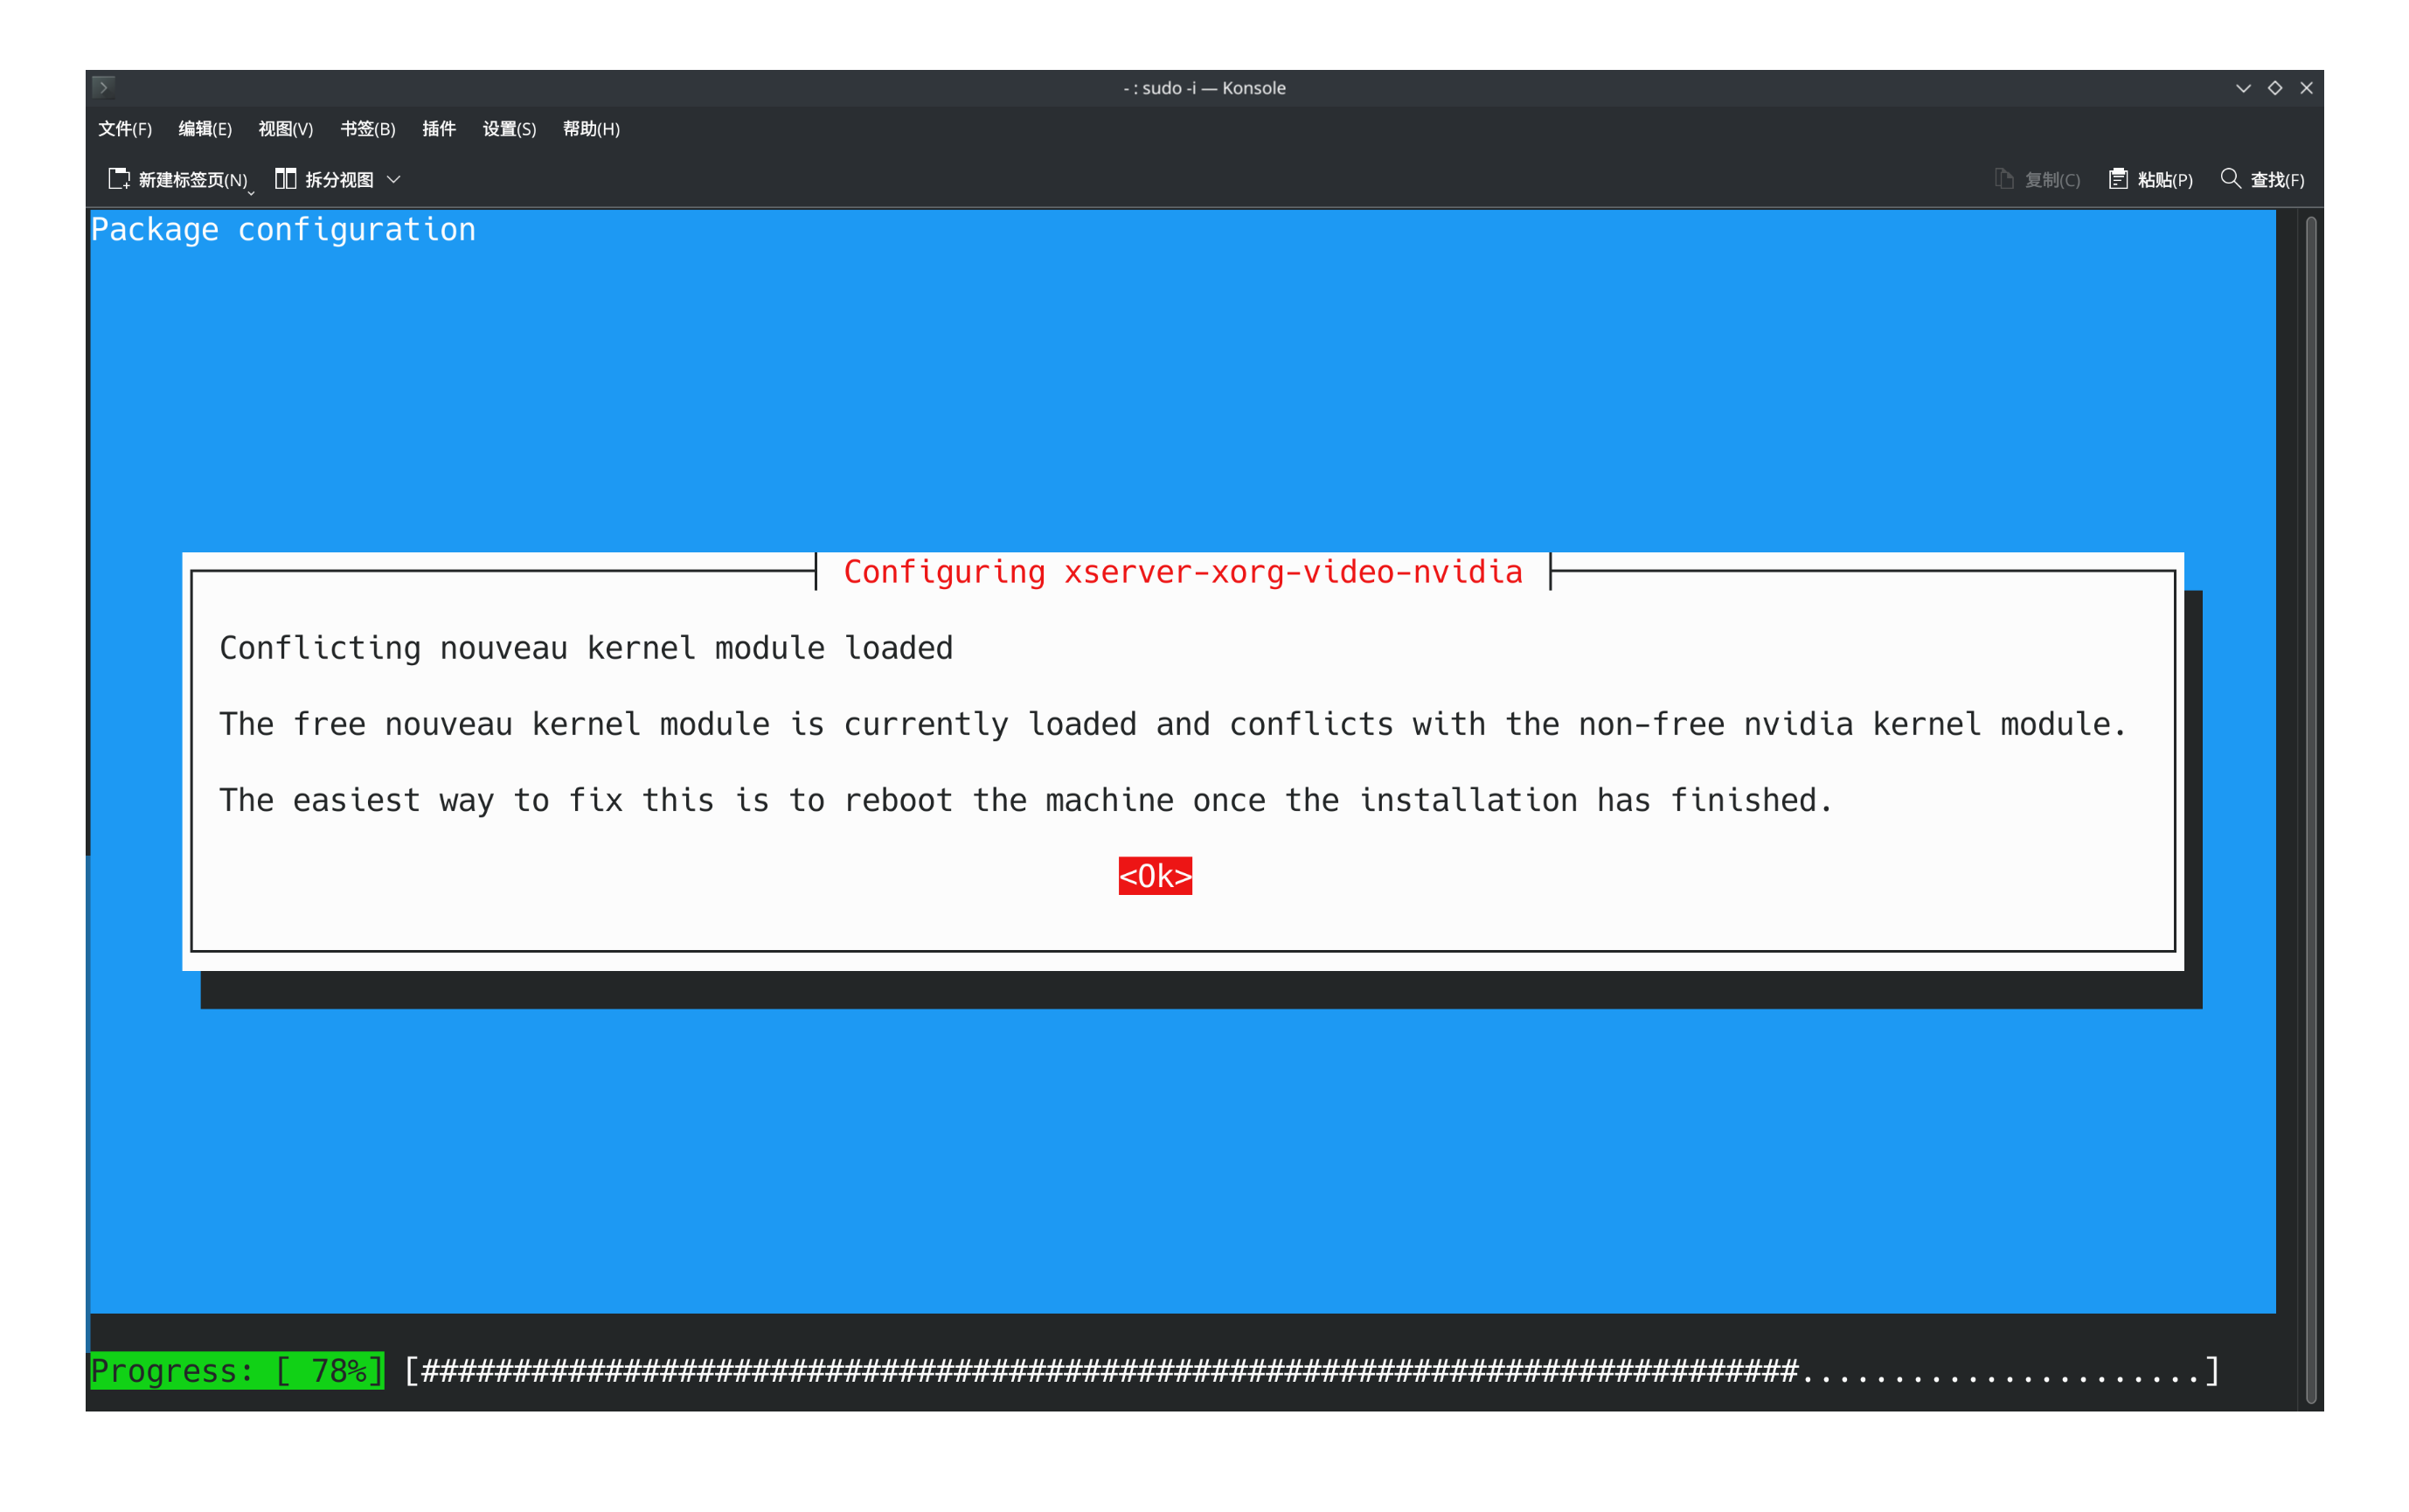This screenshot has width=2409, height=1512.
Task: Expand the New Tab dropdown arrow
Action: 251,192
